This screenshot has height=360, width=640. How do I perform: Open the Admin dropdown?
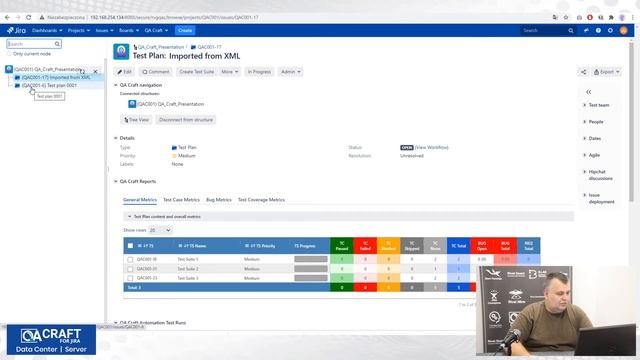pos(291,72)
